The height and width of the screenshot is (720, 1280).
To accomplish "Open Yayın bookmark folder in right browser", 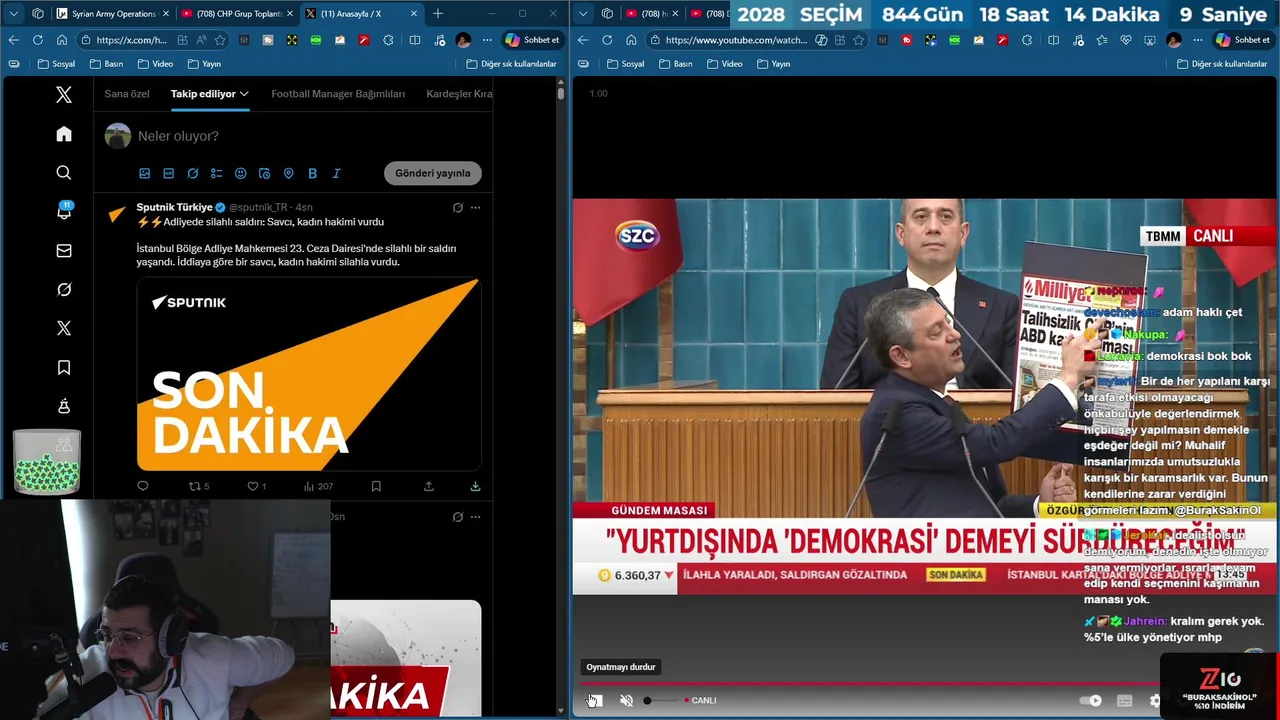I will point(773,63).
